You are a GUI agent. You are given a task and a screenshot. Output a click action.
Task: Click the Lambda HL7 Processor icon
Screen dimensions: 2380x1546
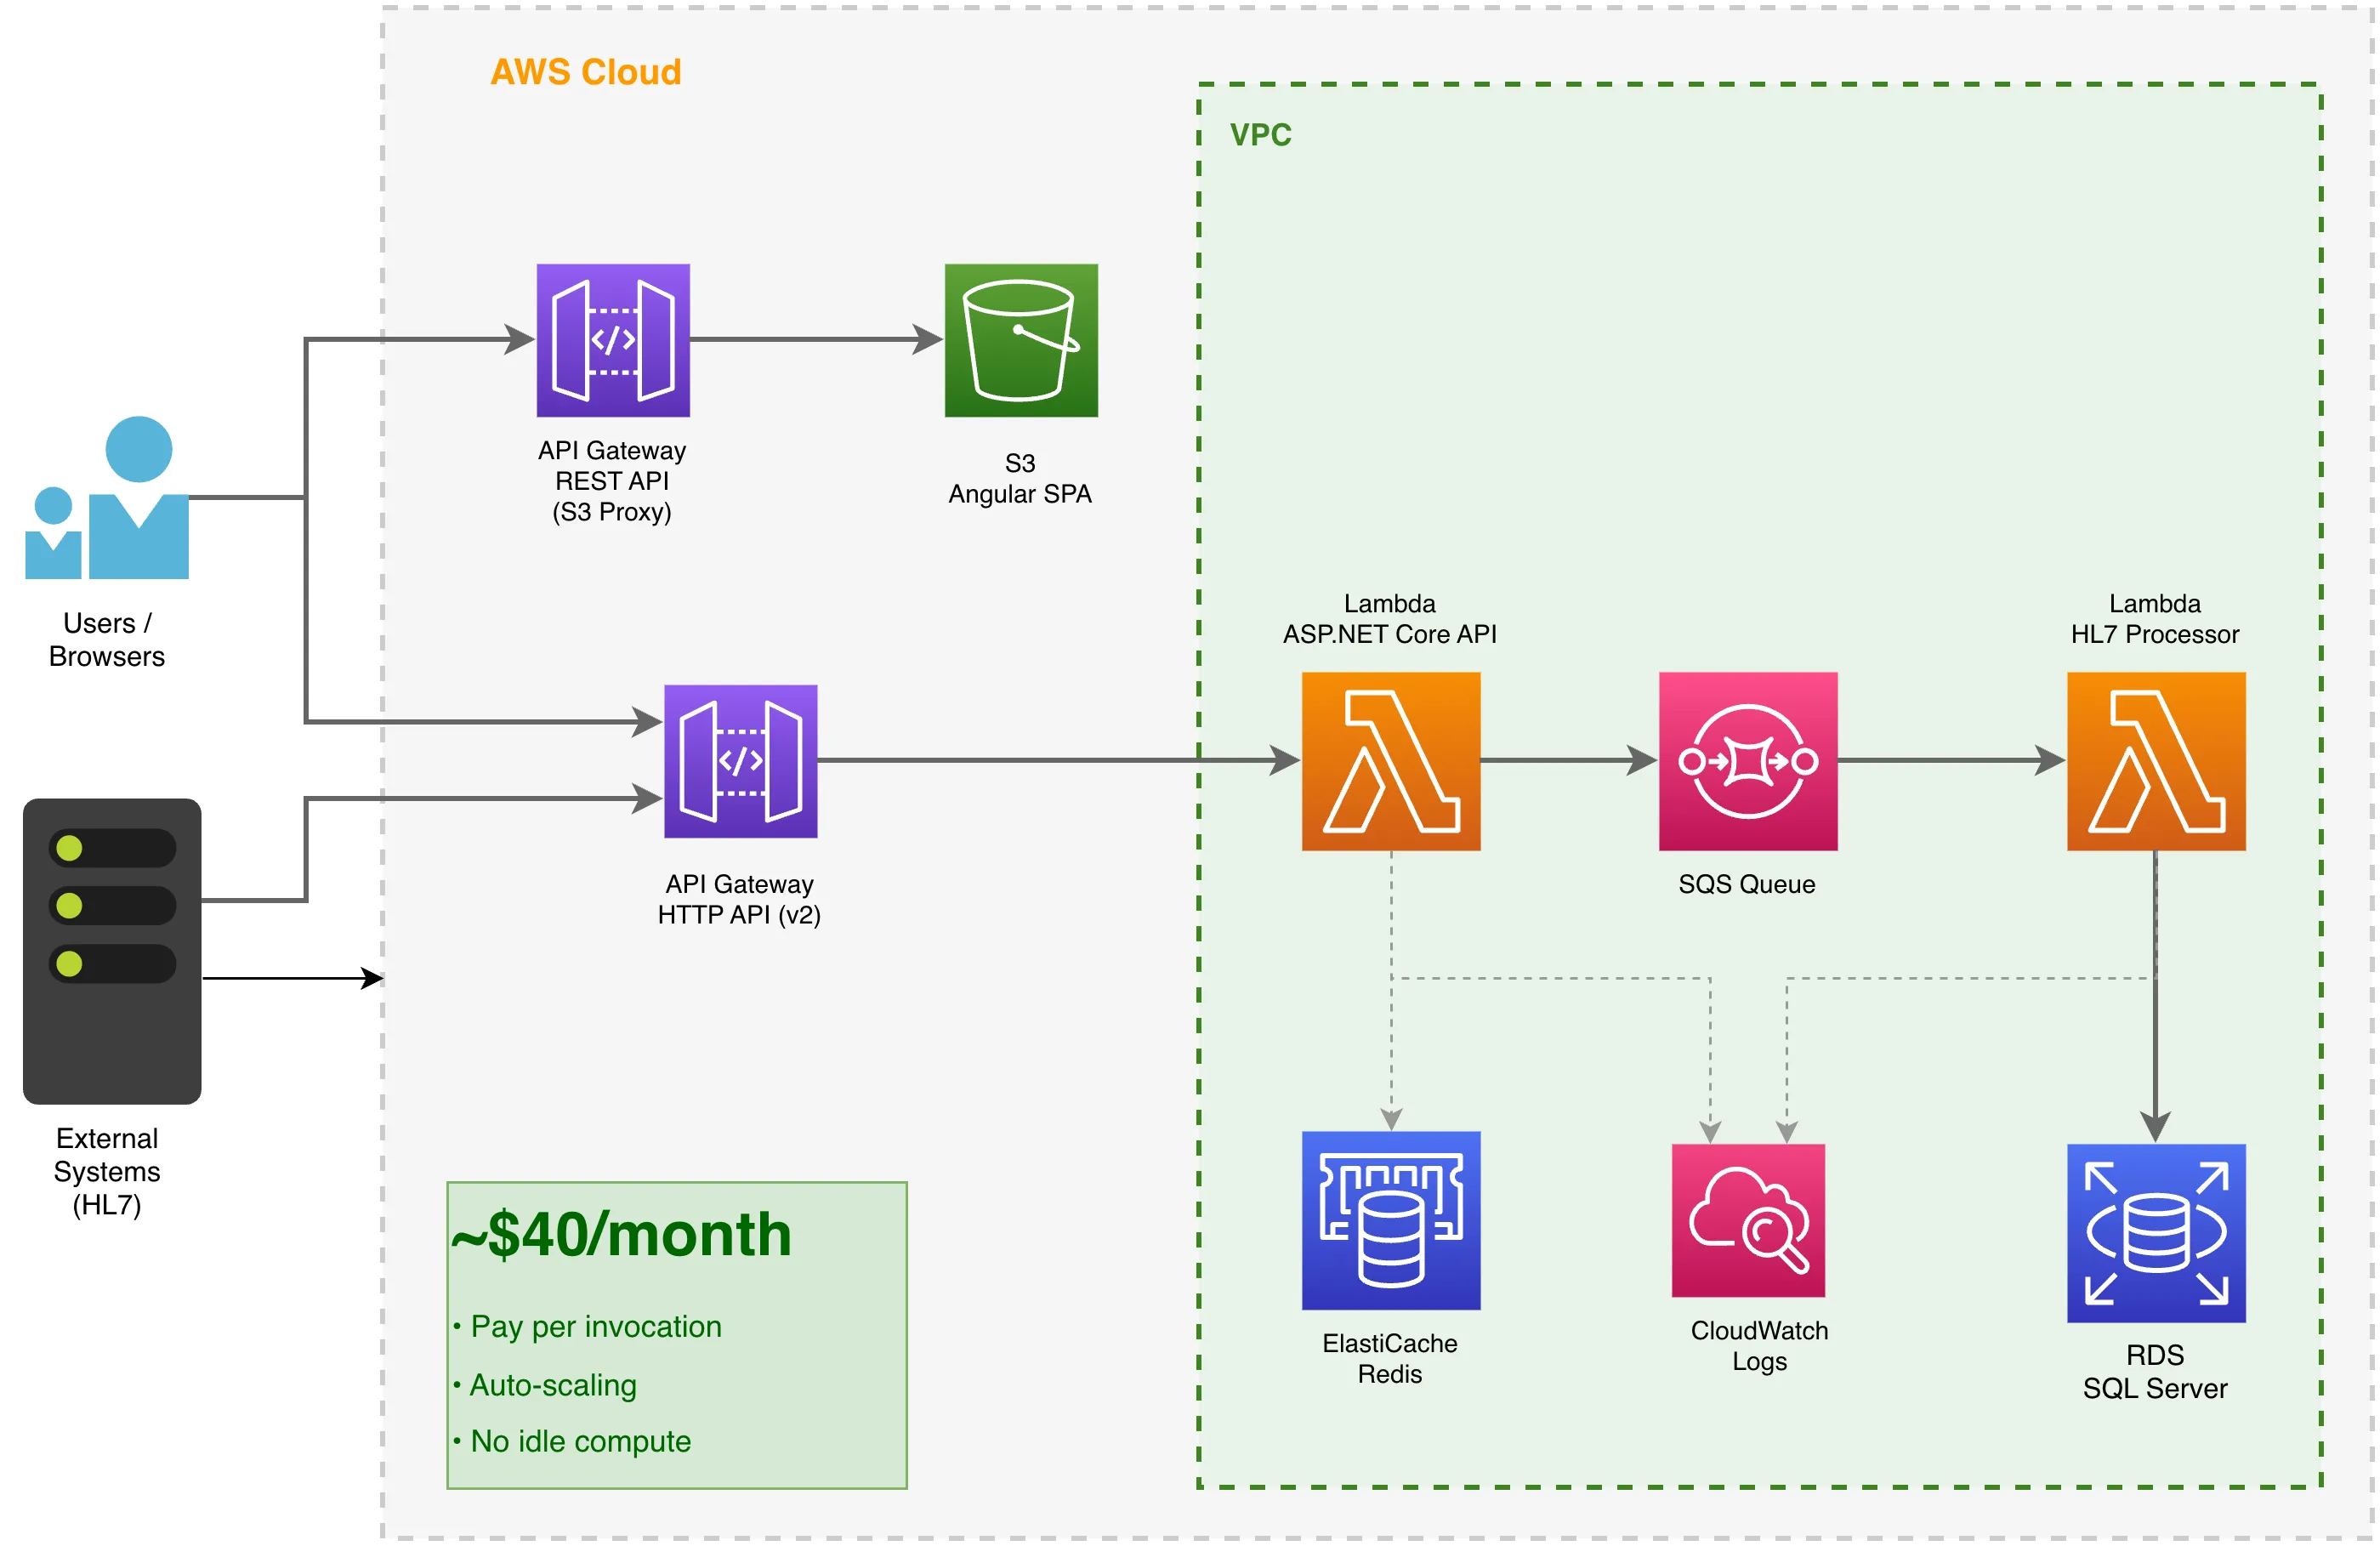click(x=2156, y=760)
